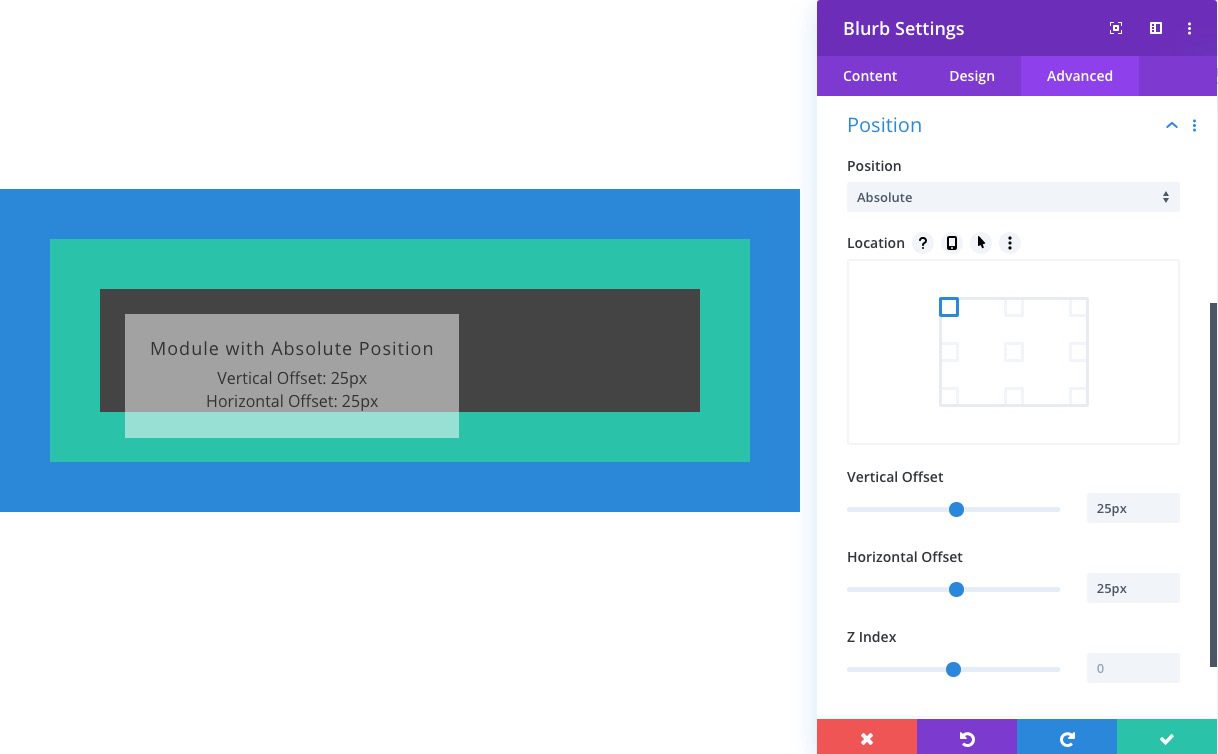
Task: Enable responsive Location settings via phone icon
Action: click(951, 243)
